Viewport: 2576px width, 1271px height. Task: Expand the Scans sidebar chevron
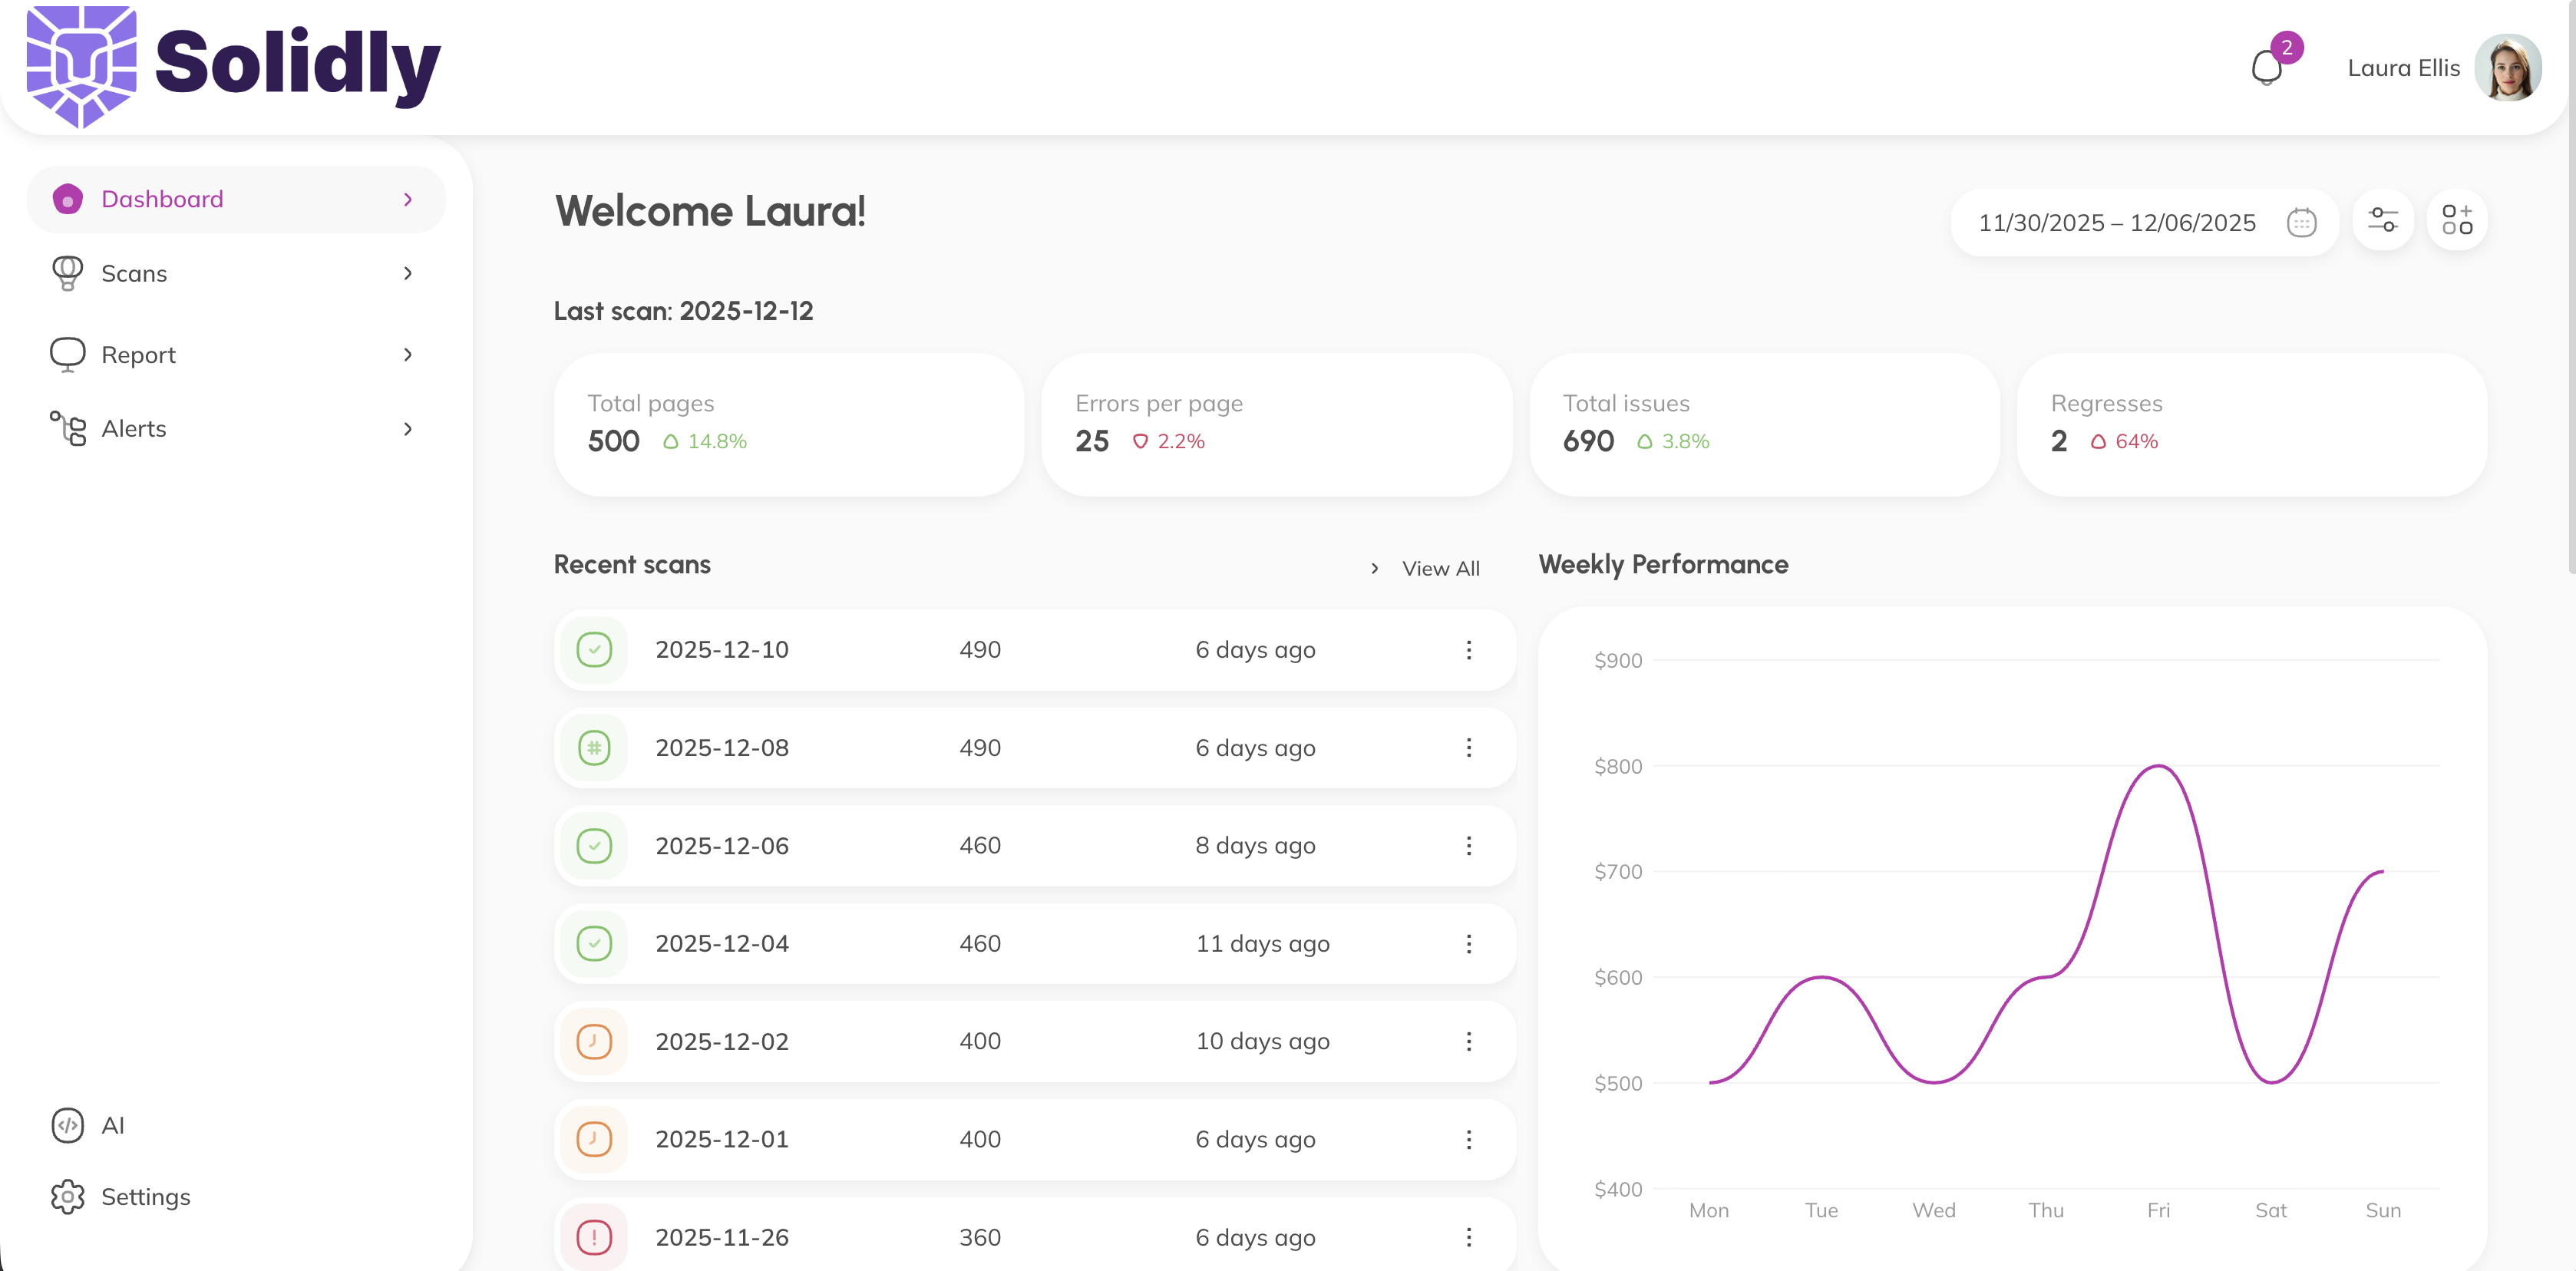[x=407, y=273]
